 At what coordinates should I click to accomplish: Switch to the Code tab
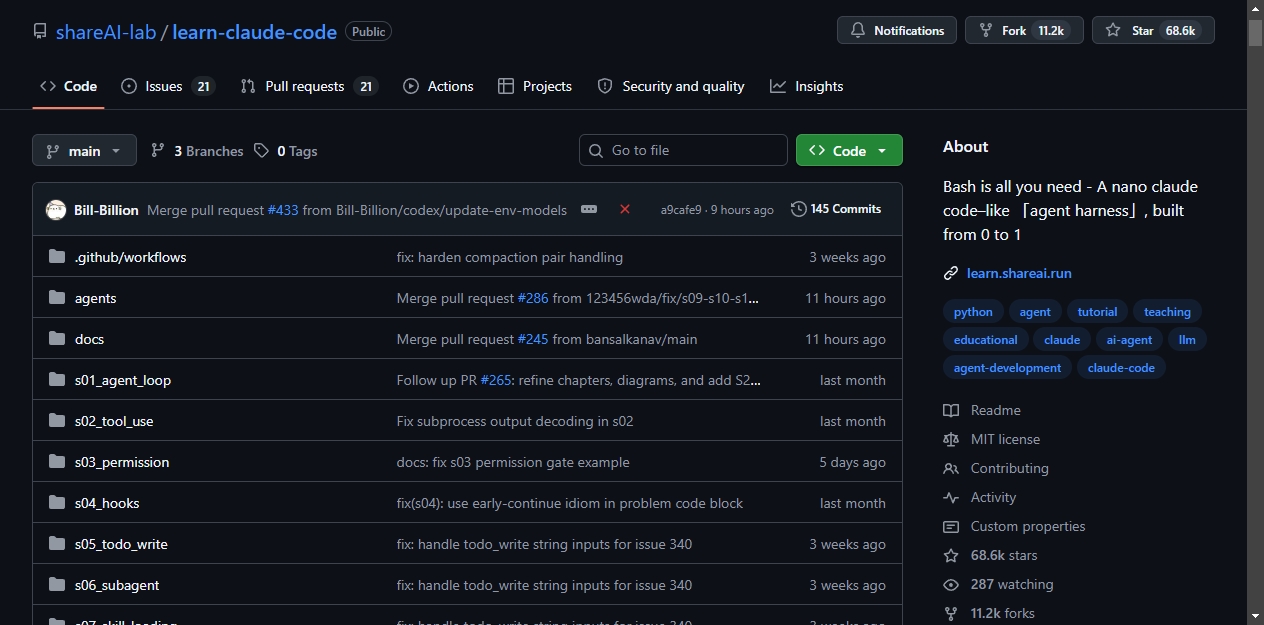[68, 86]
